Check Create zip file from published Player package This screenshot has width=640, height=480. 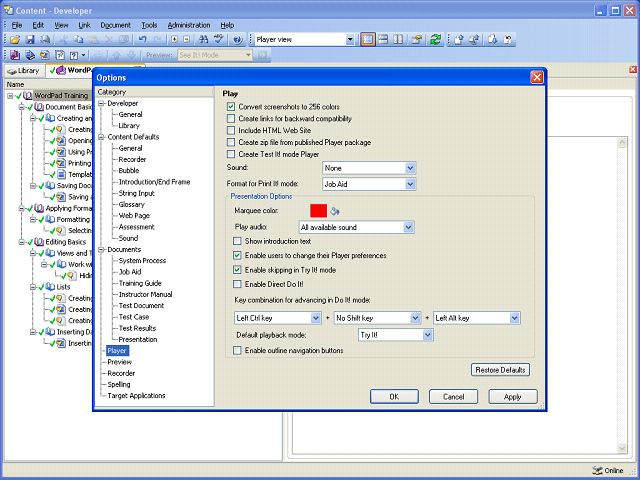(x=231, y=142)
